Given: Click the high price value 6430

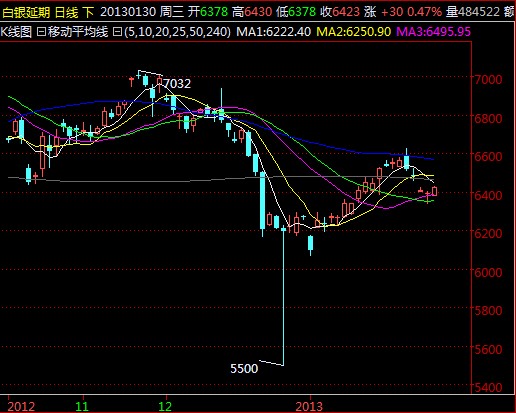Looking at the screenshot, I should point(258,12).
